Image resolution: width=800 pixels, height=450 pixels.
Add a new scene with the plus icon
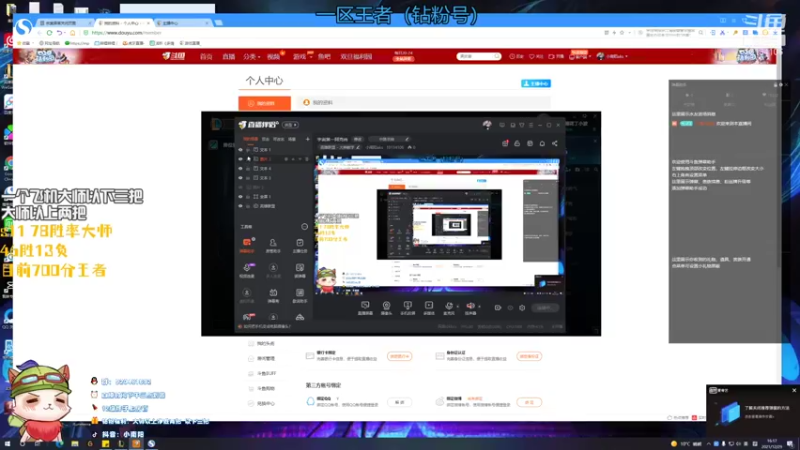click(x=307, y=139)
